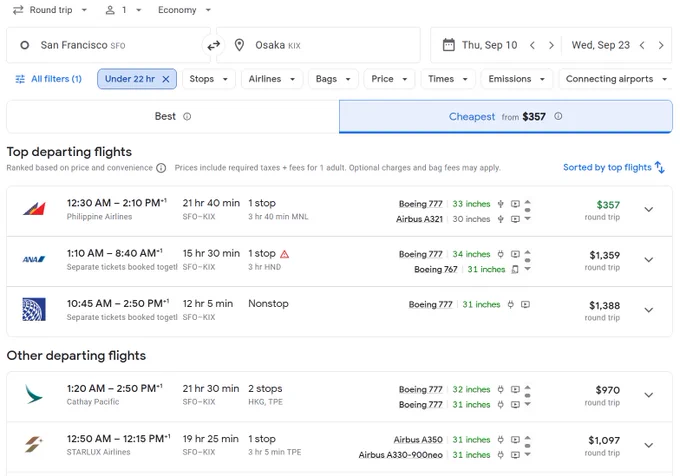Click the STARLUX Airlines logo
Viewport: 680px width, 476px height.
(x=34, y=444)
